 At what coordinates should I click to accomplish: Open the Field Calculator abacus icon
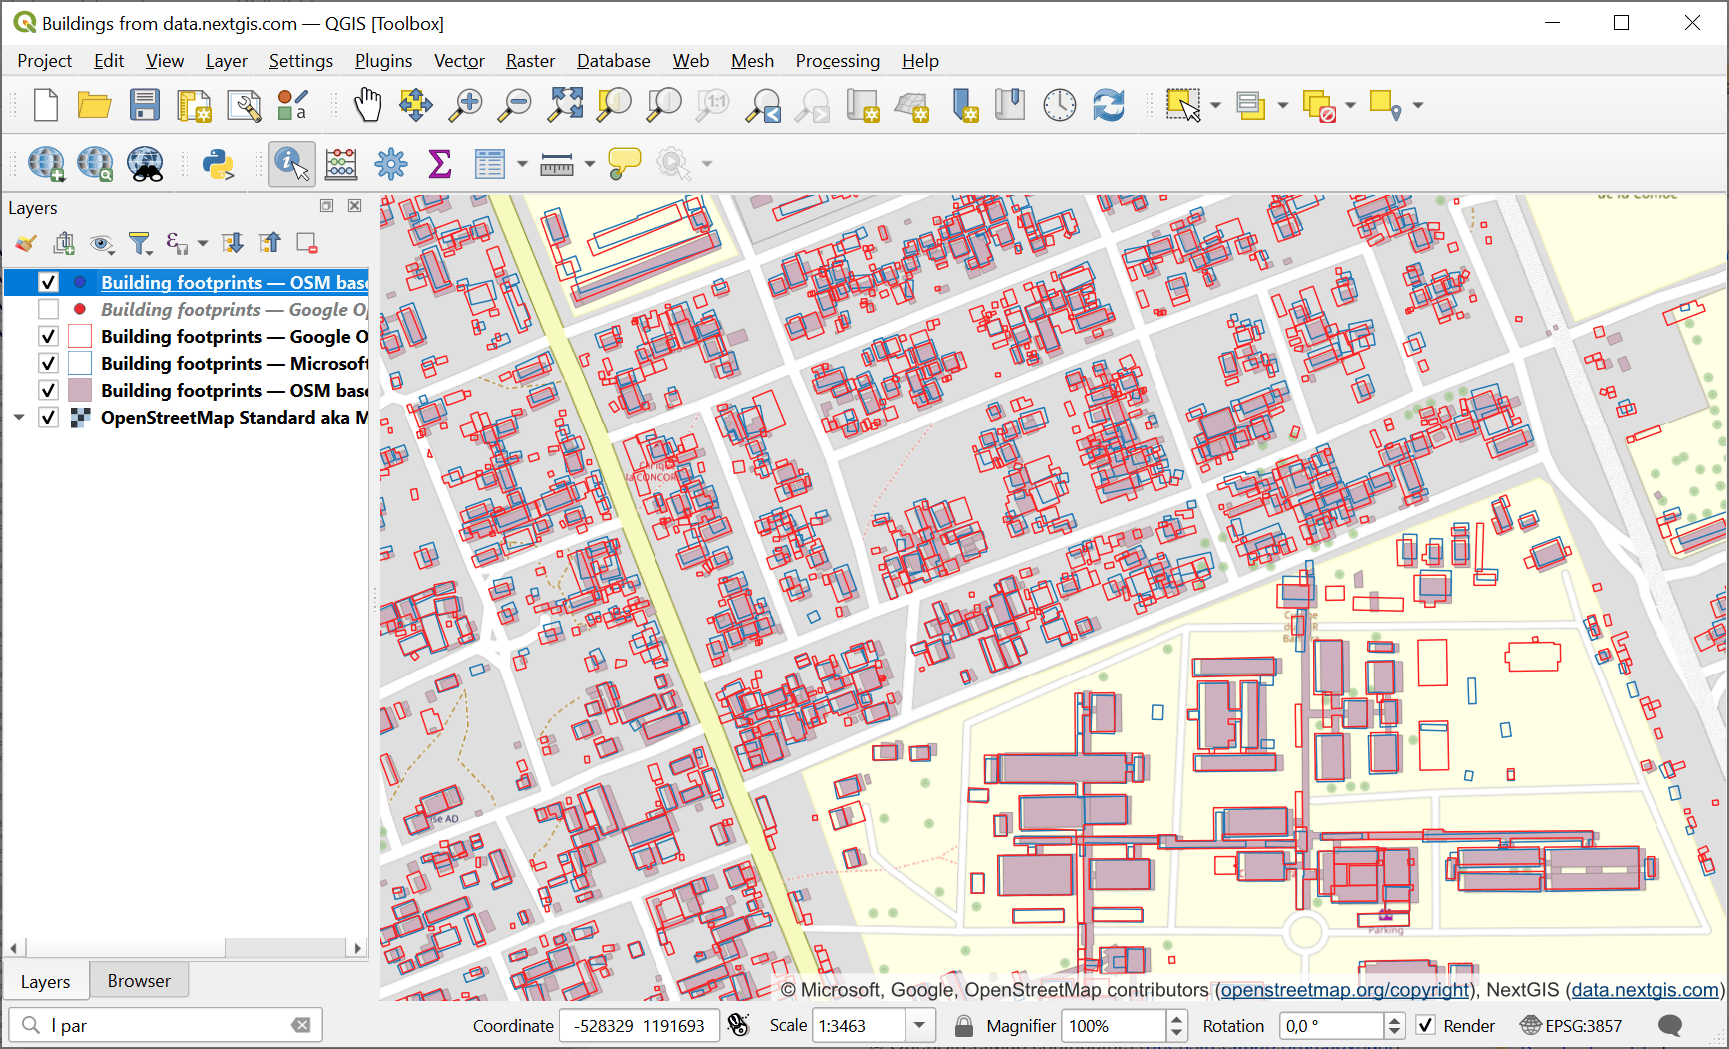(341, 164)
